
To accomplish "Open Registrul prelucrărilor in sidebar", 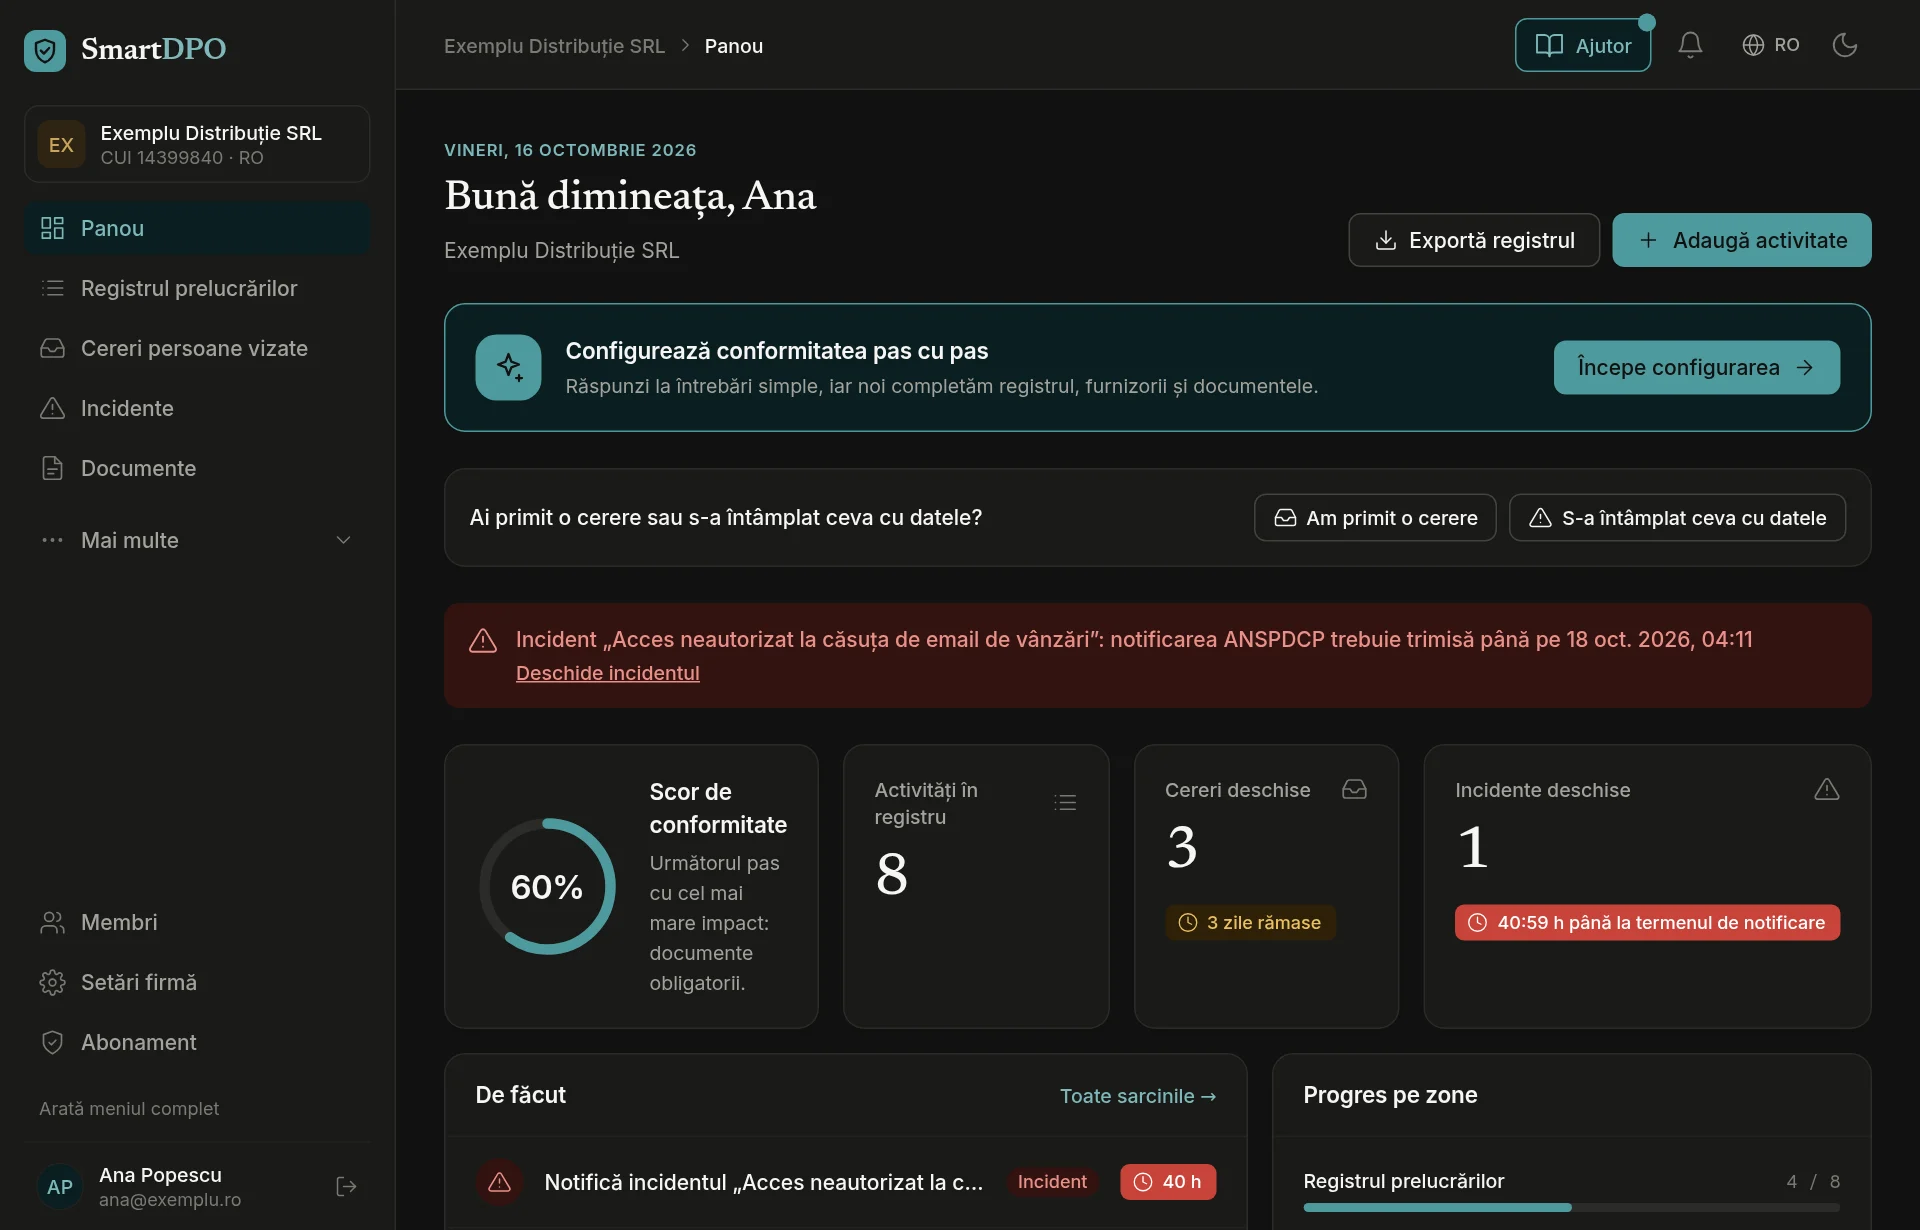I will pyautogui.click(x=197, y=288).
